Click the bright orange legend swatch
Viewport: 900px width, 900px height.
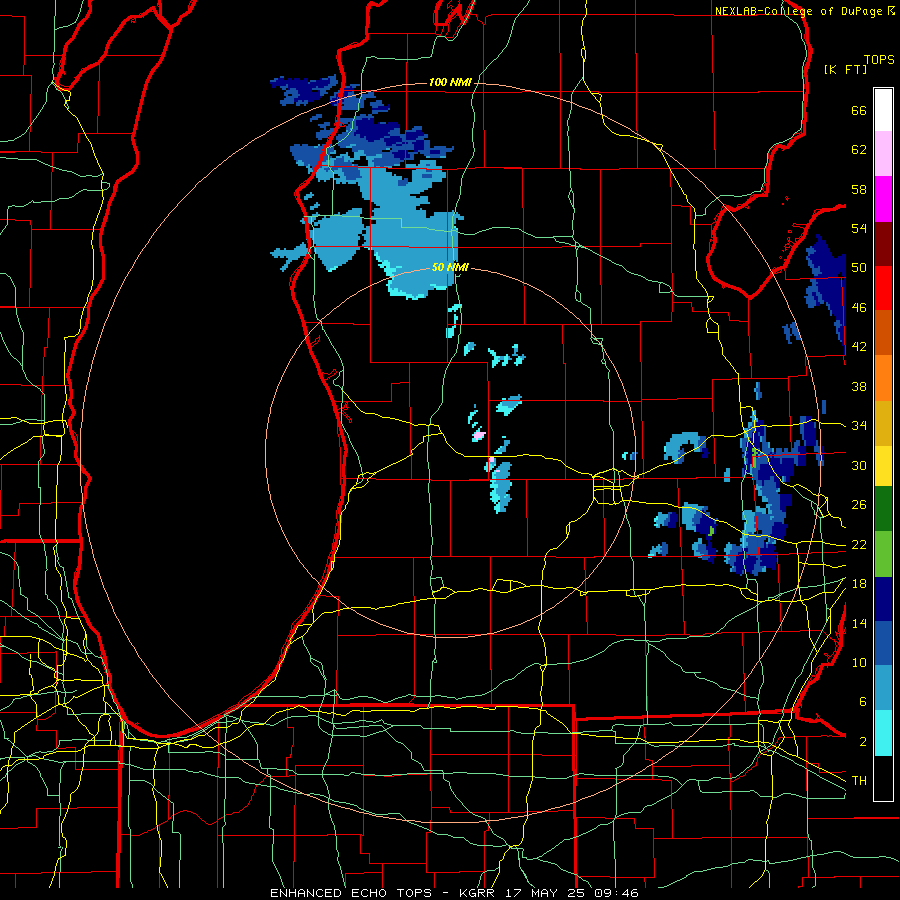coord(883,378)
